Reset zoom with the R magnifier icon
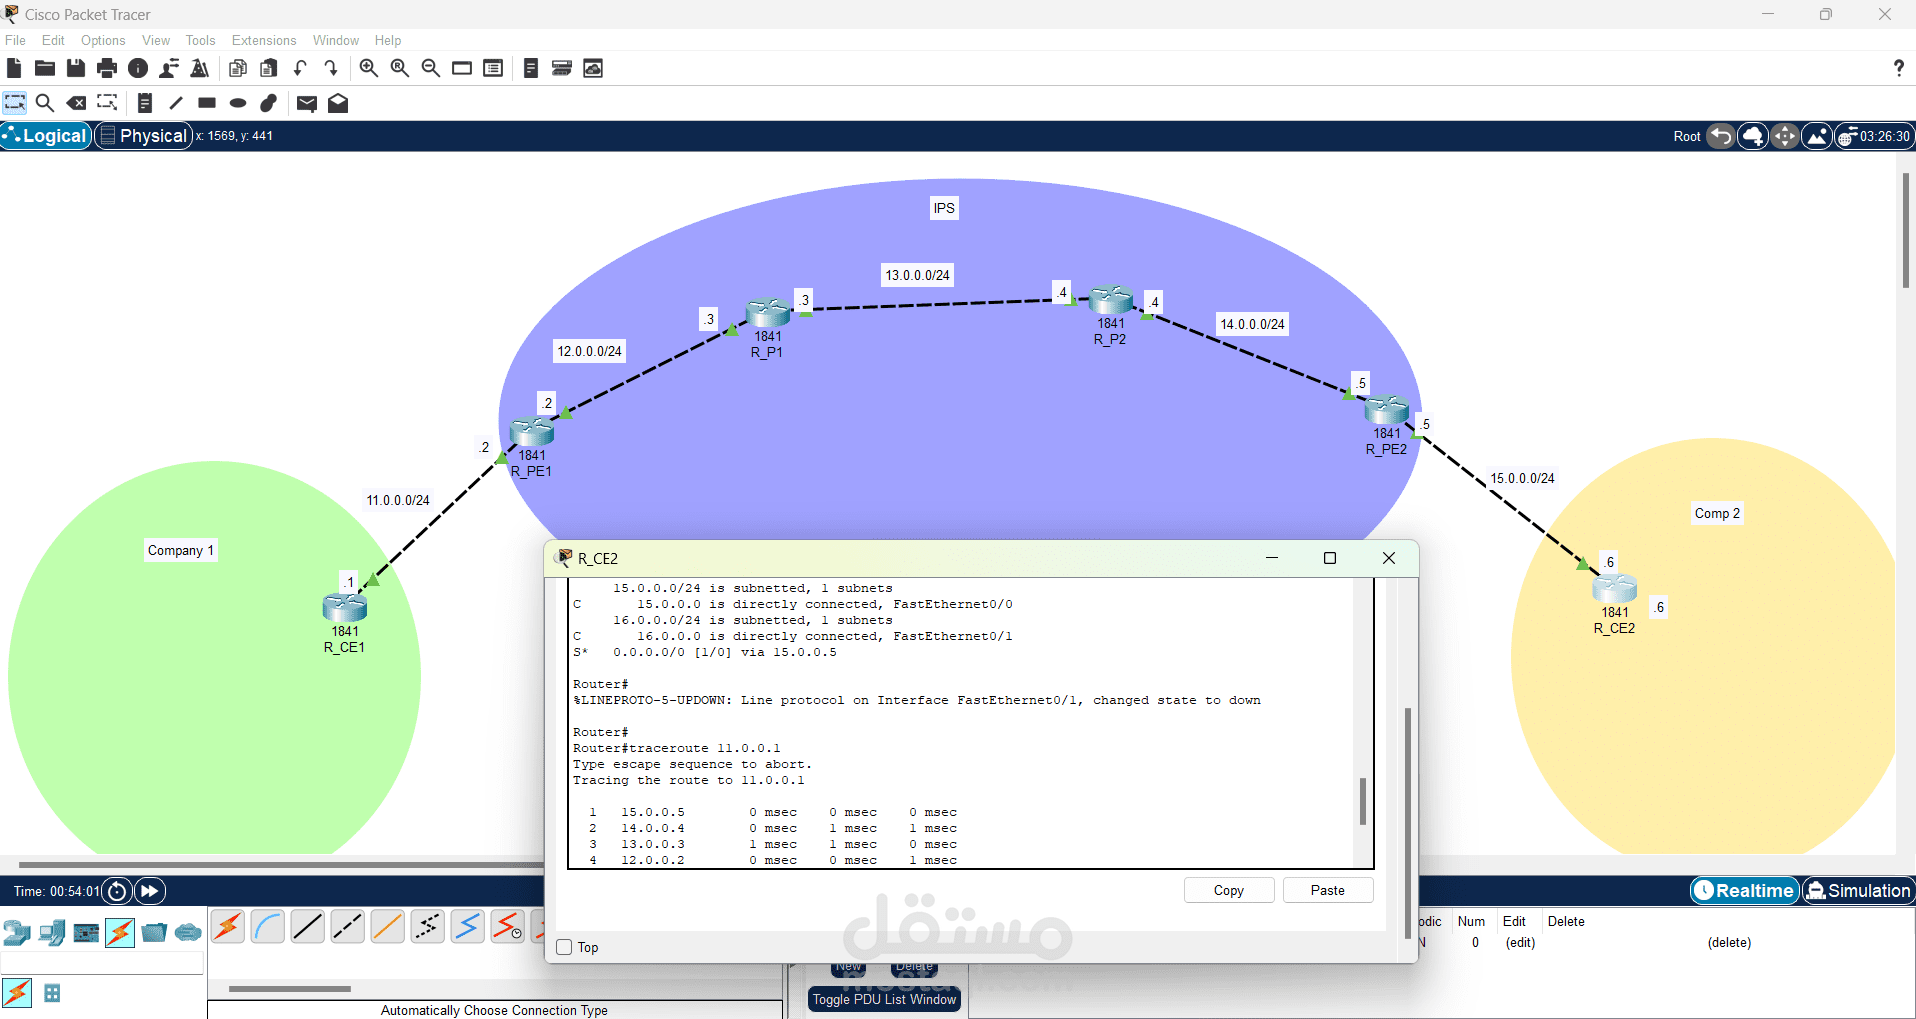The width and height of the screenshot is (1916, 1019). [x=400, y=68]
